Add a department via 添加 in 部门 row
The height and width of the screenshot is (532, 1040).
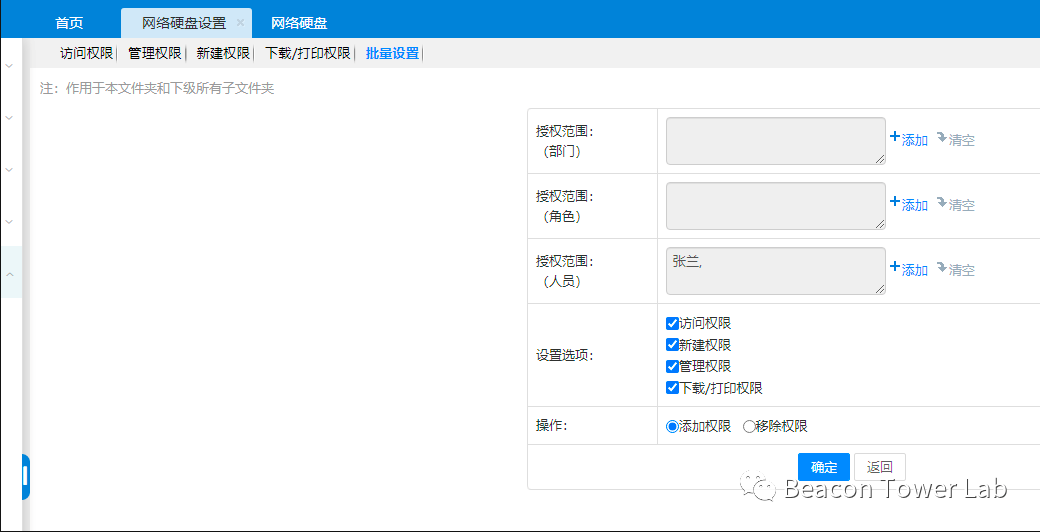(x=909, y=139)
